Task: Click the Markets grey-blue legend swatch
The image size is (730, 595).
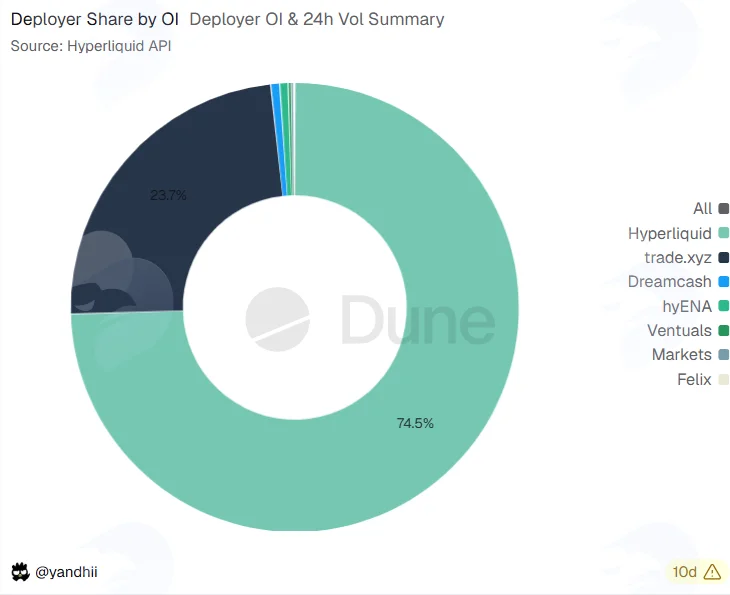Action: 723,355
